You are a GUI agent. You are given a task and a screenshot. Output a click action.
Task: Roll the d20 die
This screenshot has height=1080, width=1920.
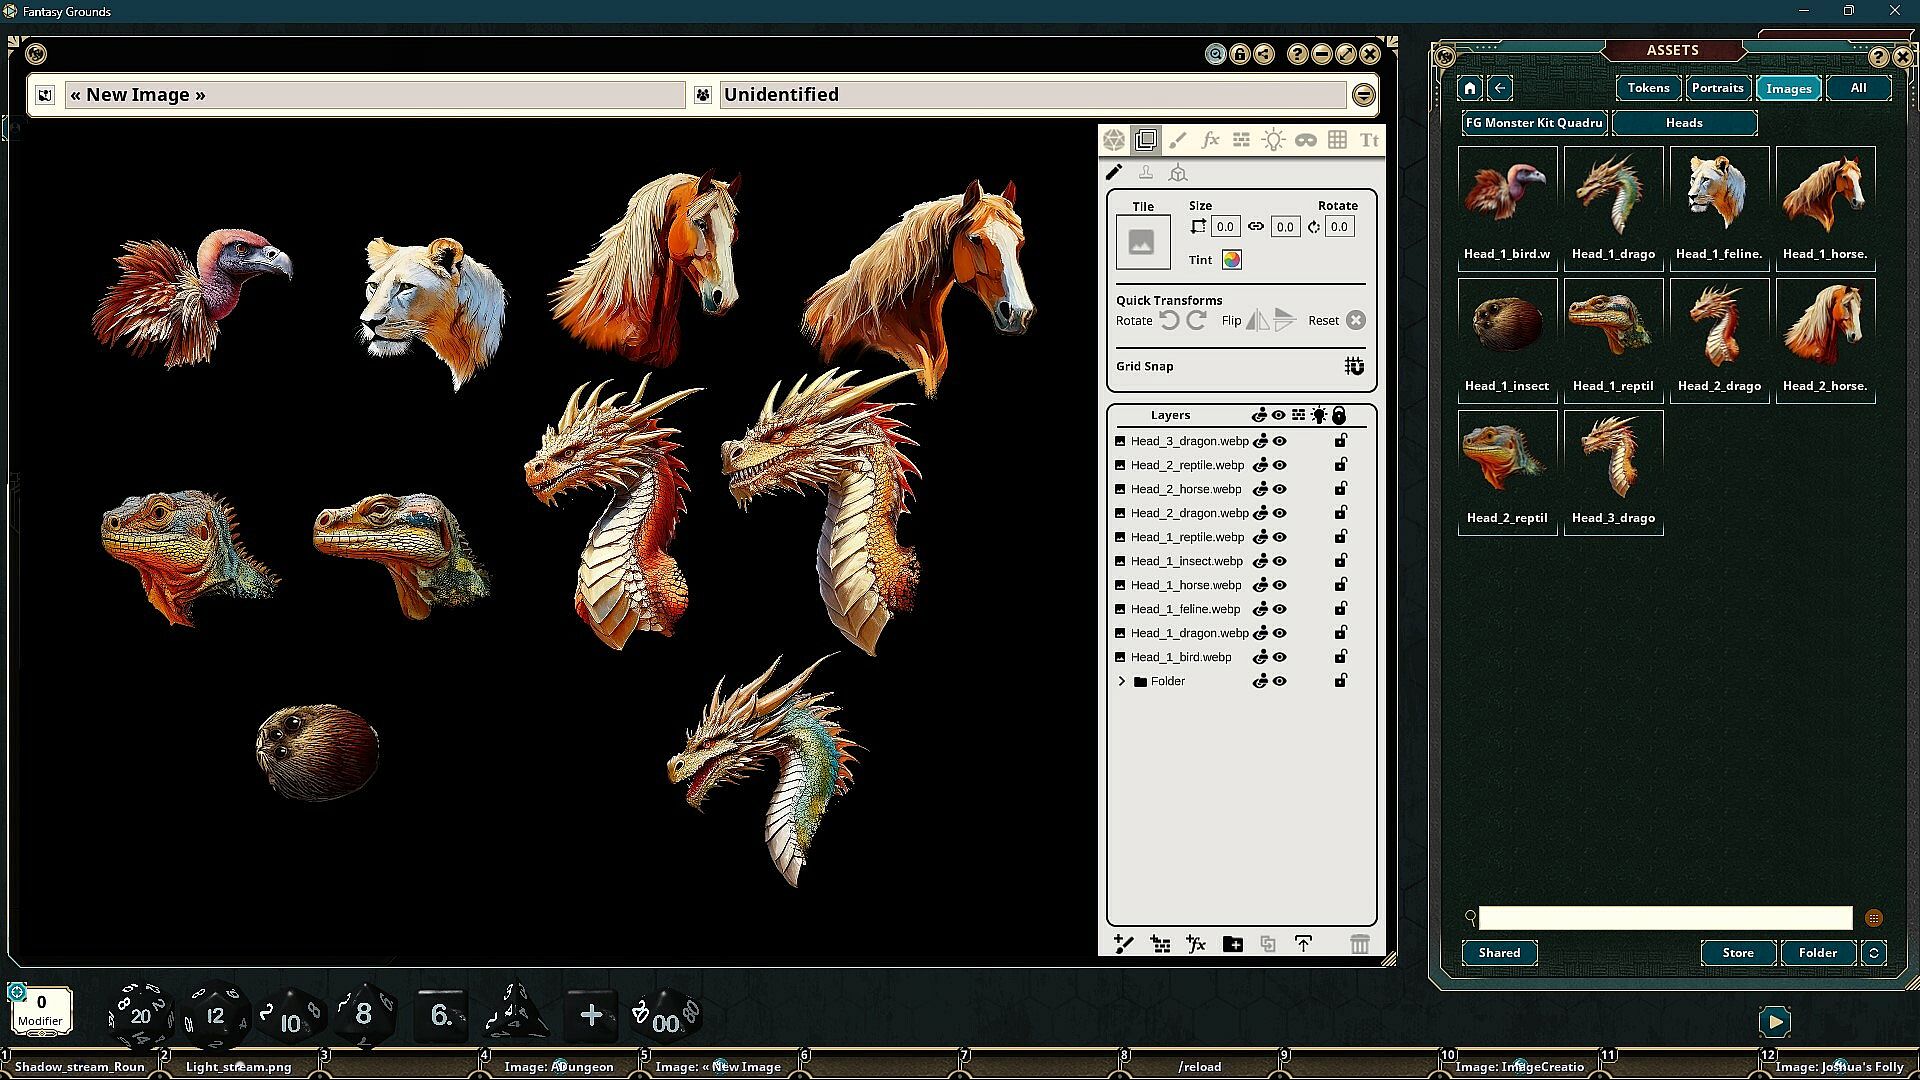coord(140,1015)
